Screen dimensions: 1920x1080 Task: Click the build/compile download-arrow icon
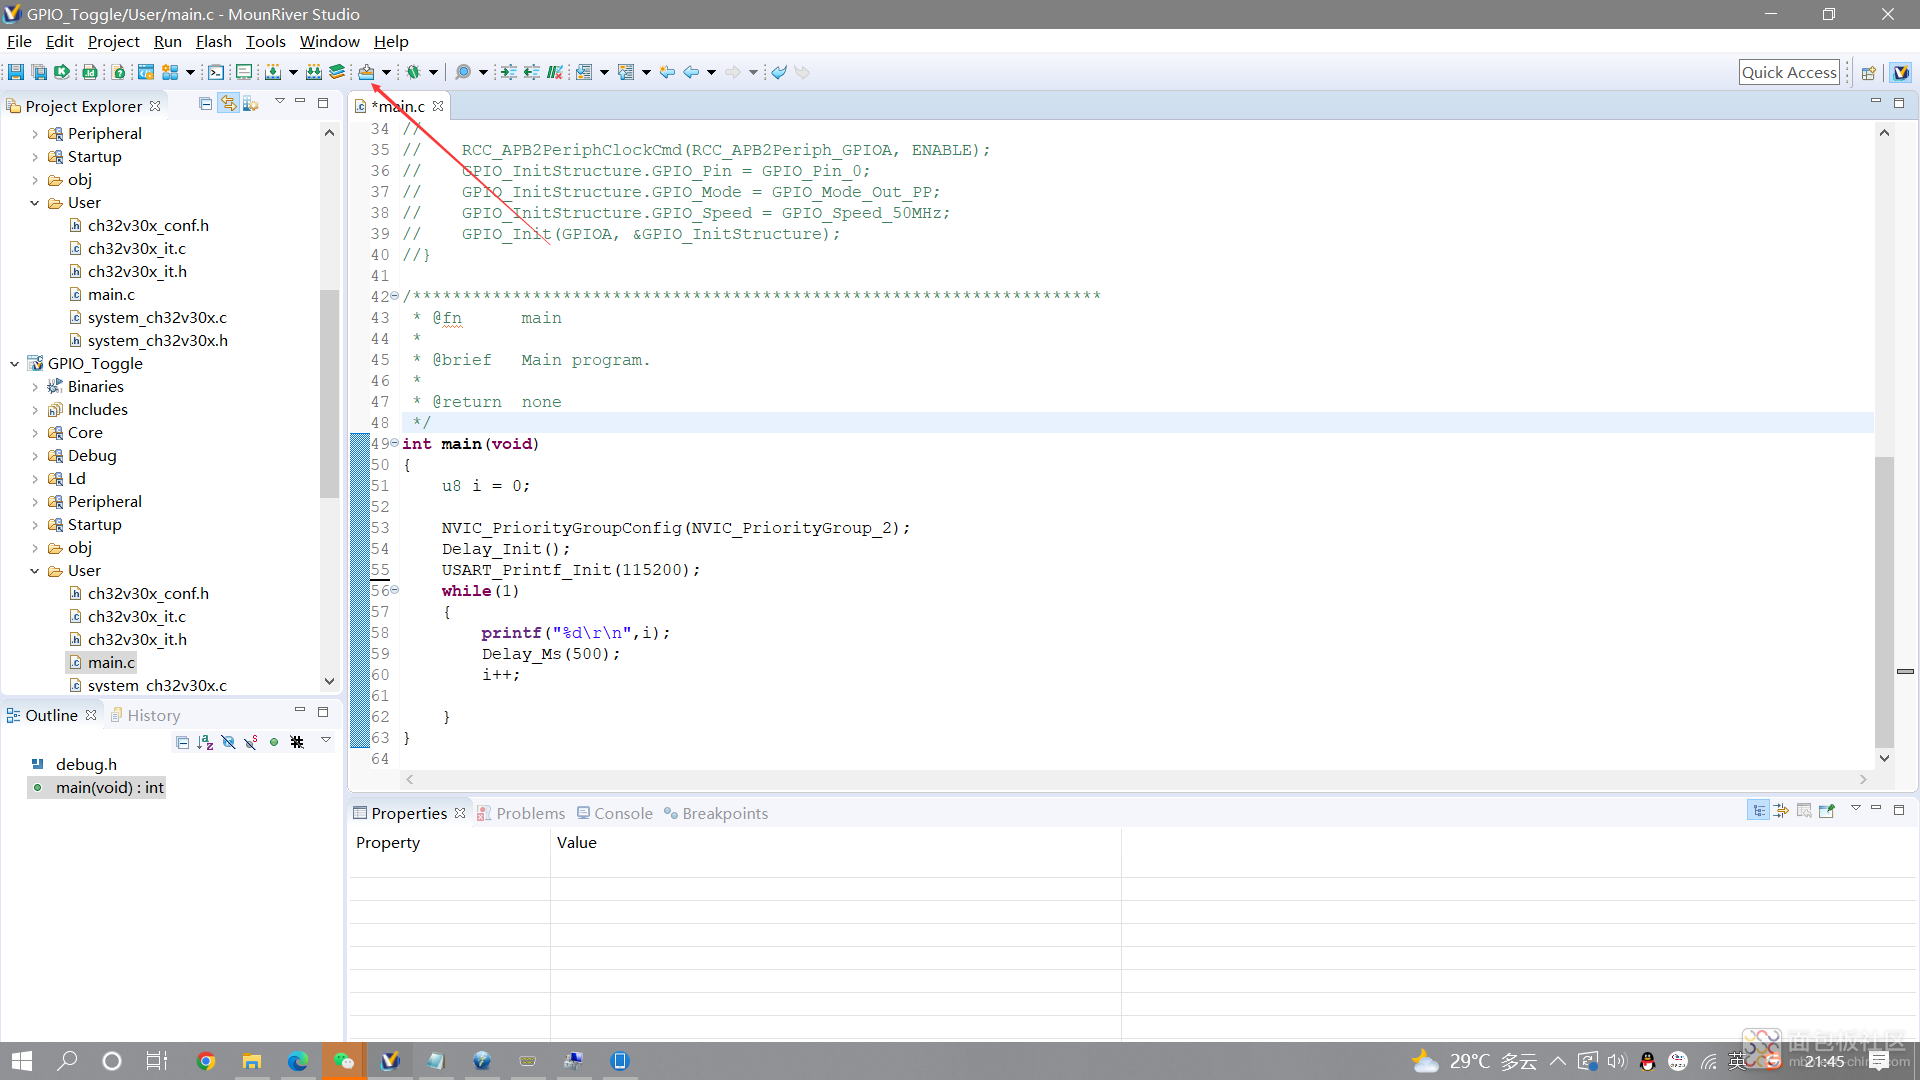tap(273, 72)
